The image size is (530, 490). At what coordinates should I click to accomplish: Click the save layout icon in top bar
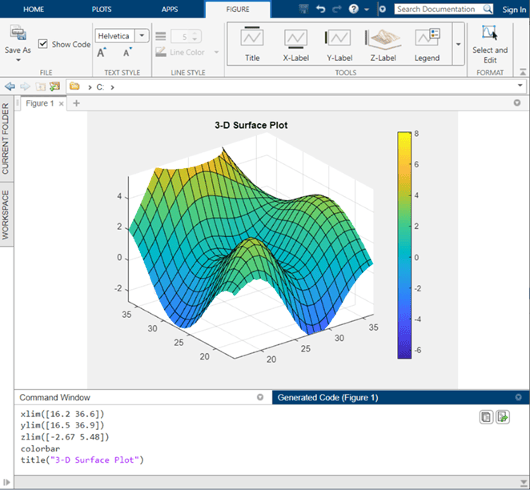click(x=304, y=9)
